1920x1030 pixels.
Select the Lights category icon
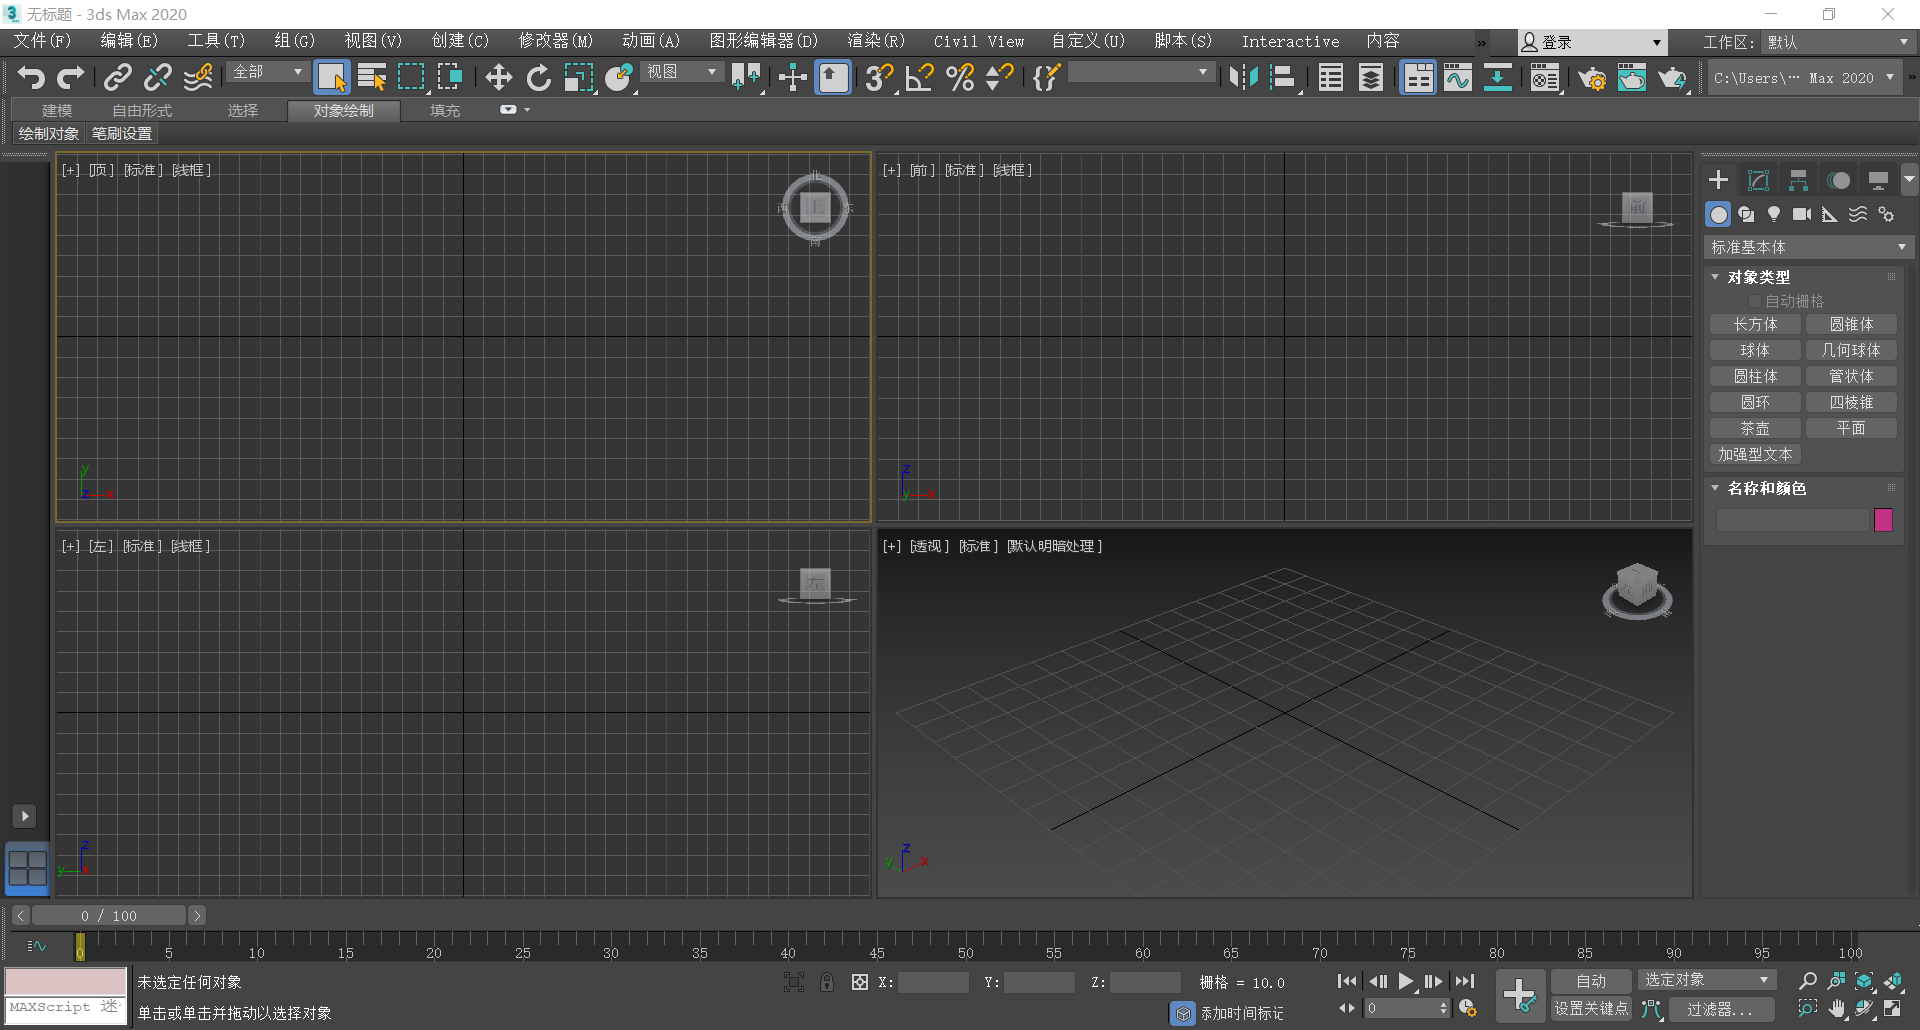coord(1774,214)
